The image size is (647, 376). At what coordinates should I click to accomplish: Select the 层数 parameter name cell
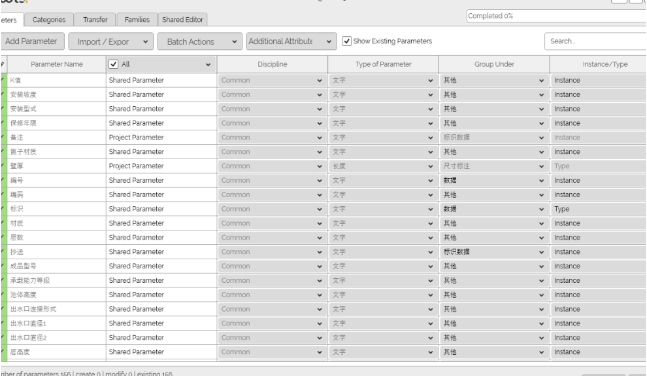click(x=57, y=238)
